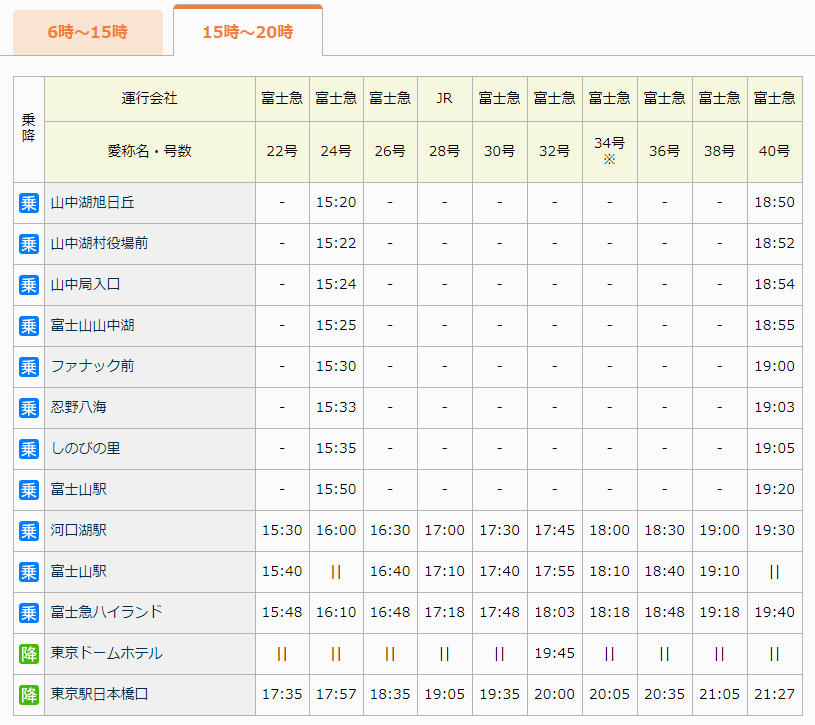Screen dimensions: 815x725
Task: Click the 21:27 東京駅日本橋口 arrival cell
Action: pyautogui.click(x=775, y=695)
